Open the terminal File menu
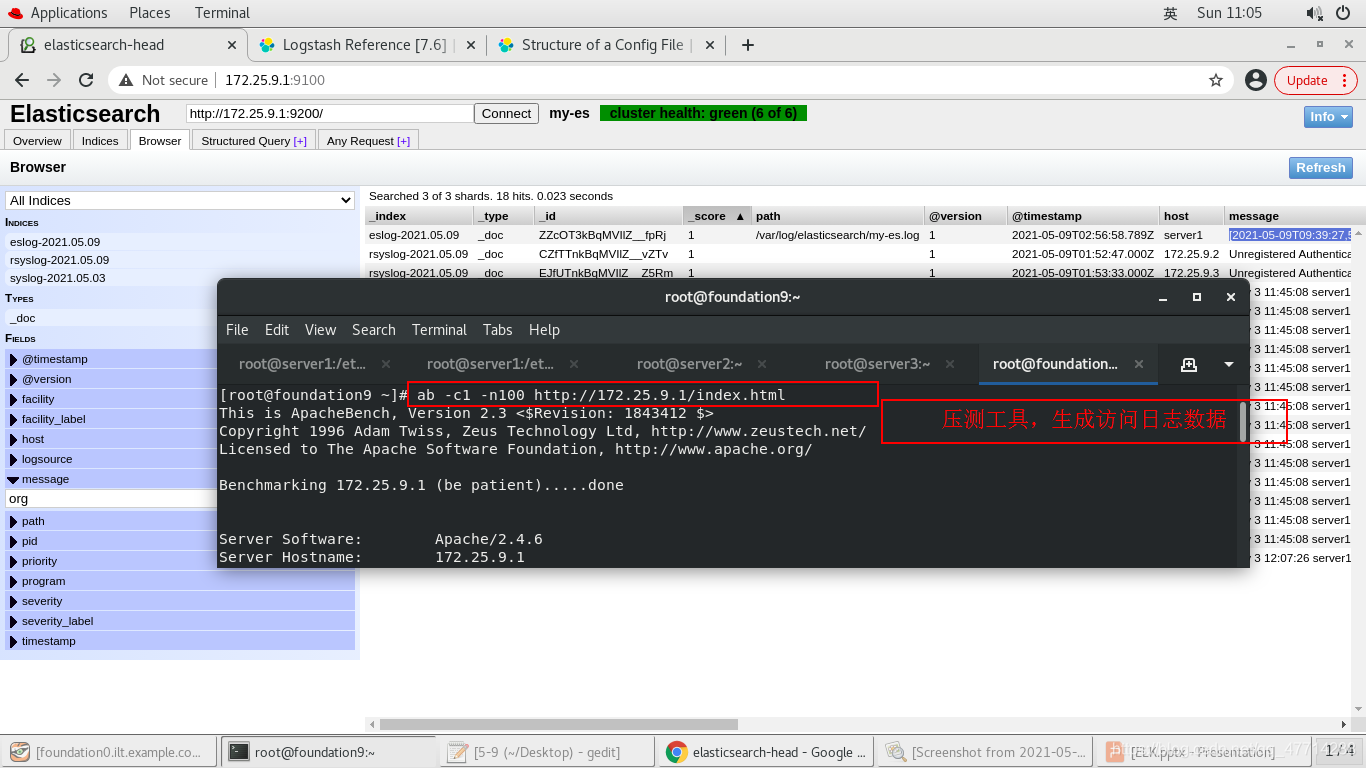 237,330
